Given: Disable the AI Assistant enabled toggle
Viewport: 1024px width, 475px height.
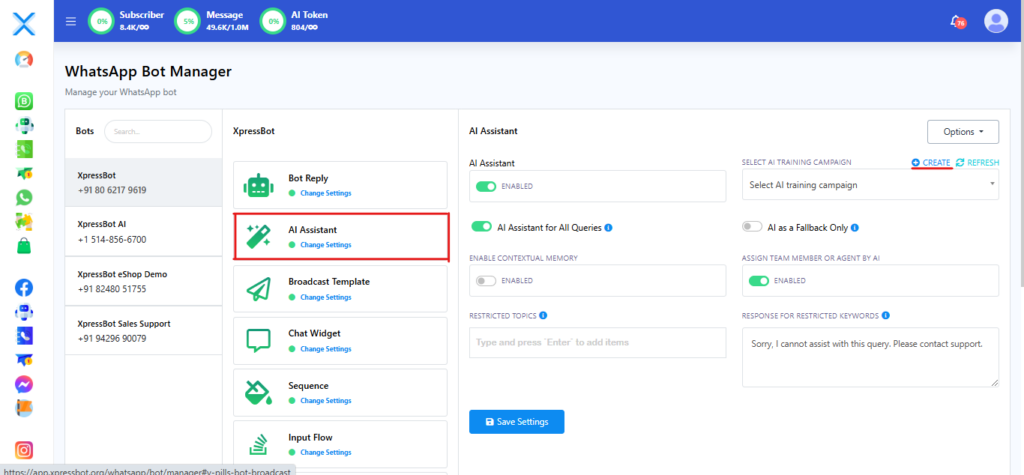Looking at the screenshot, I should (486, 186).
